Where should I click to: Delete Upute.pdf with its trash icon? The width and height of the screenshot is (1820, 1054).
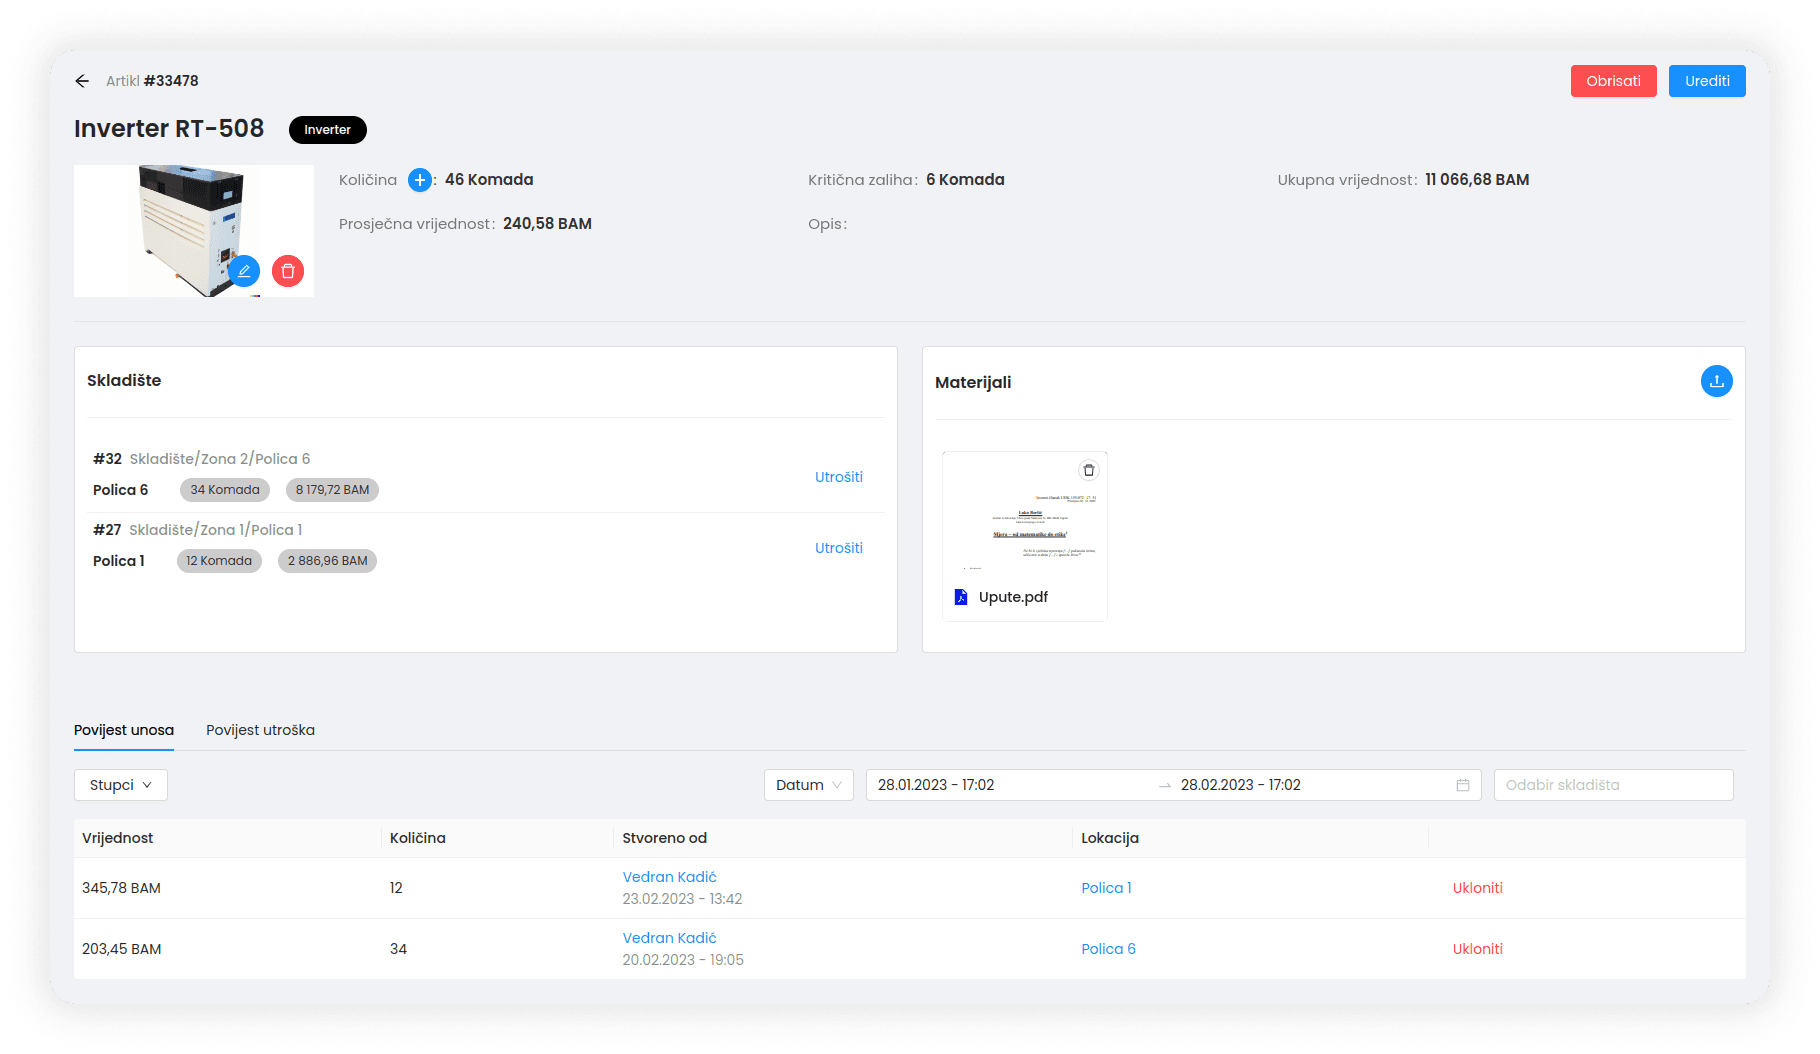[1089, 470]
